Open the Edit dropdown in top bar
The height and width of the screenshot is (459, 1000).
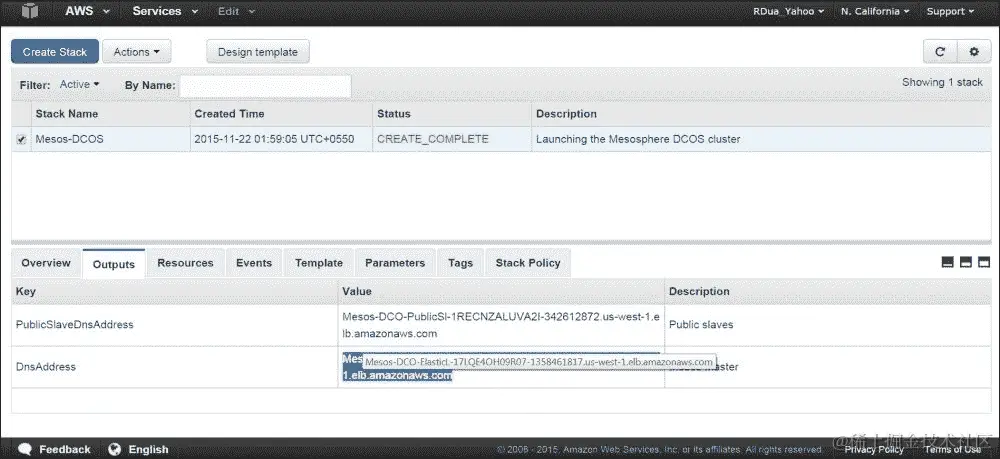click(237, 11)
